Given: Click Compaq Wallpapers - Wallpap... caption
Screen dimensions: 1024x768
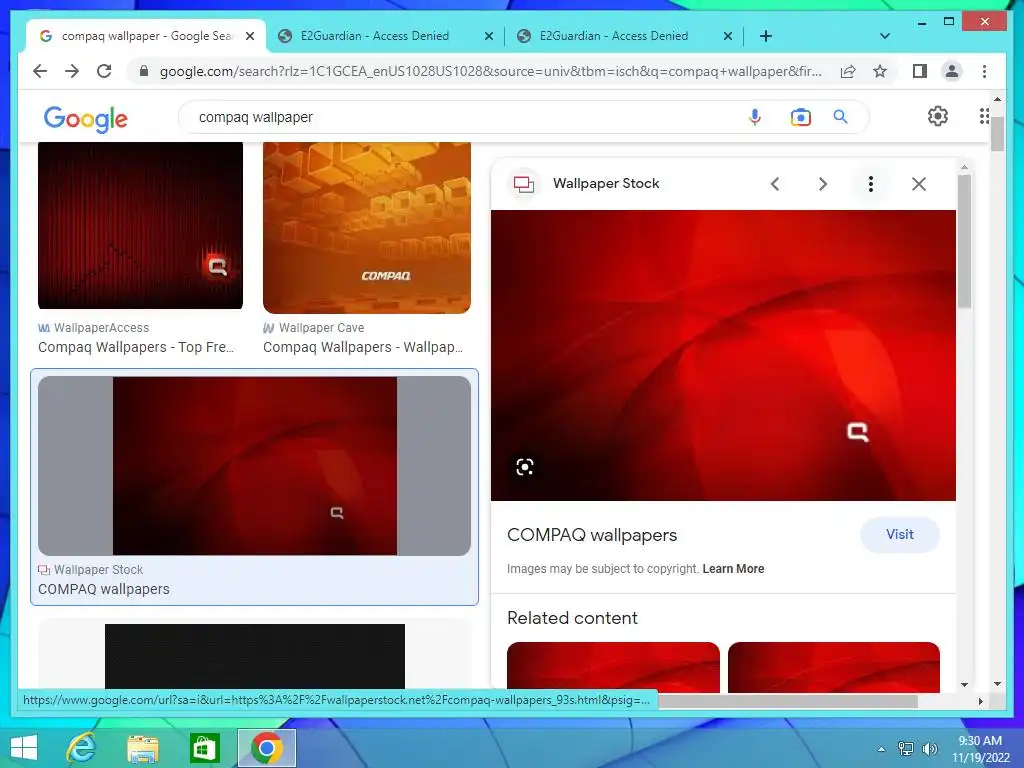Looking at the screenshot, I should [362, 347].
